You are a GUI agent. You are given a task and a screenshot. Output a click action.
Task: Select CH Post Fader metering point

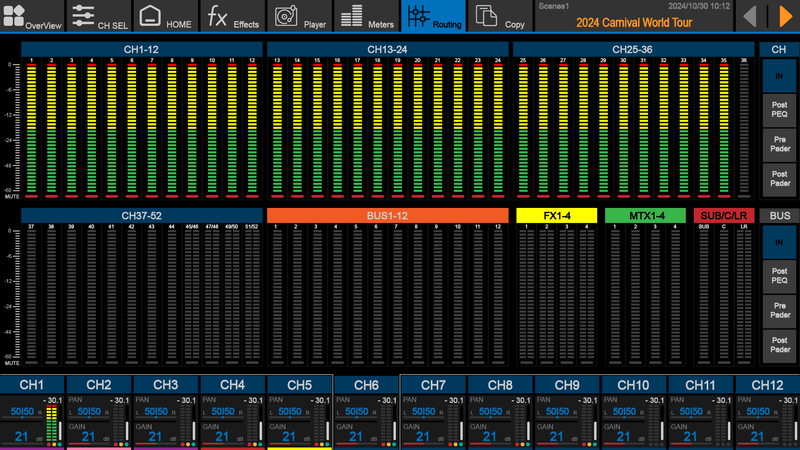[779, 179]
